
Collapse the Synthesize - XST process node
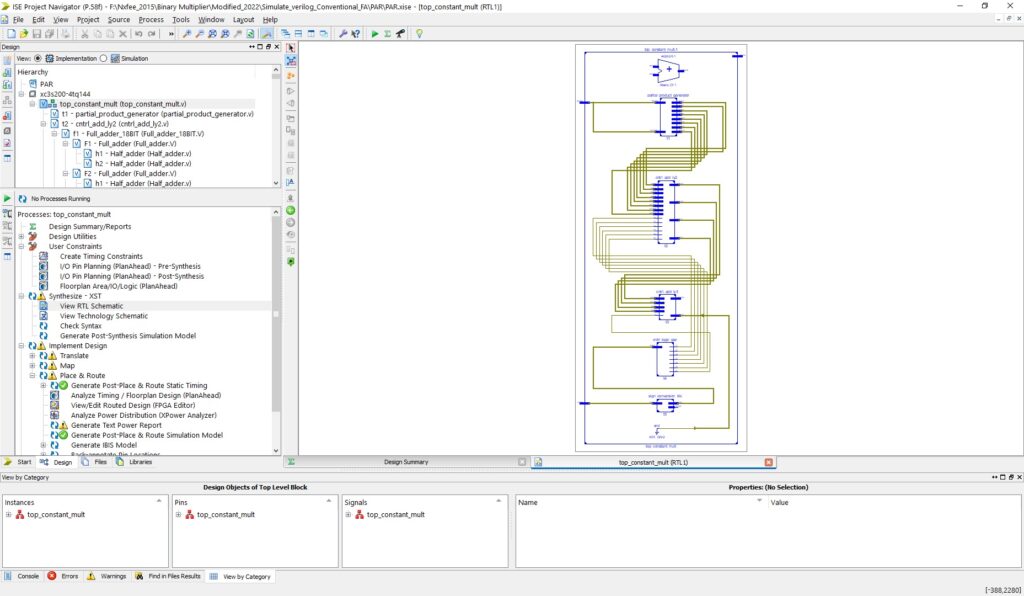(x=22, y=296)
